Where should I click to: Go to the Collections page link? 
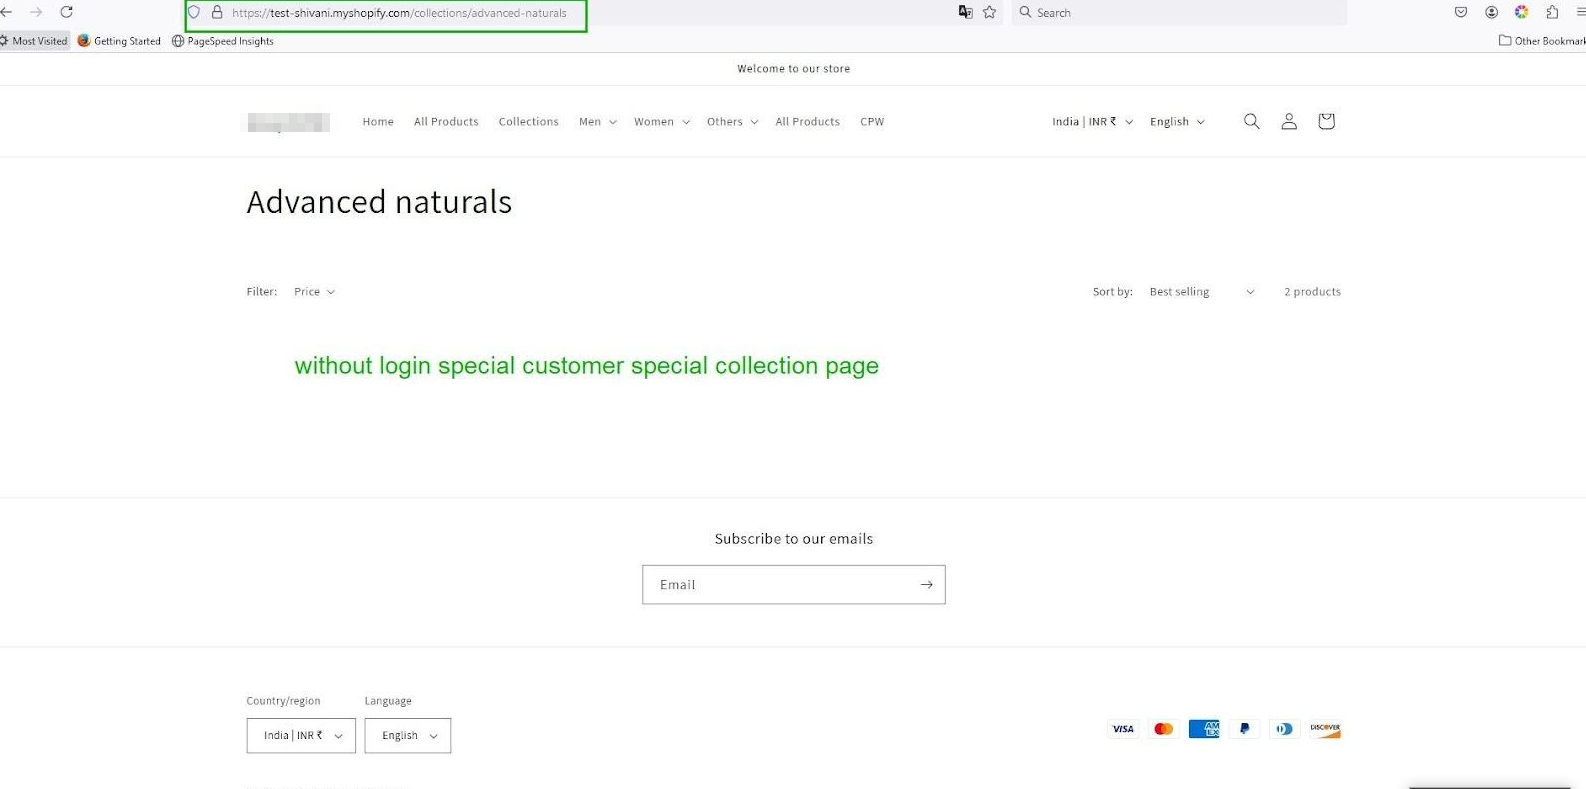coord(528,122)
